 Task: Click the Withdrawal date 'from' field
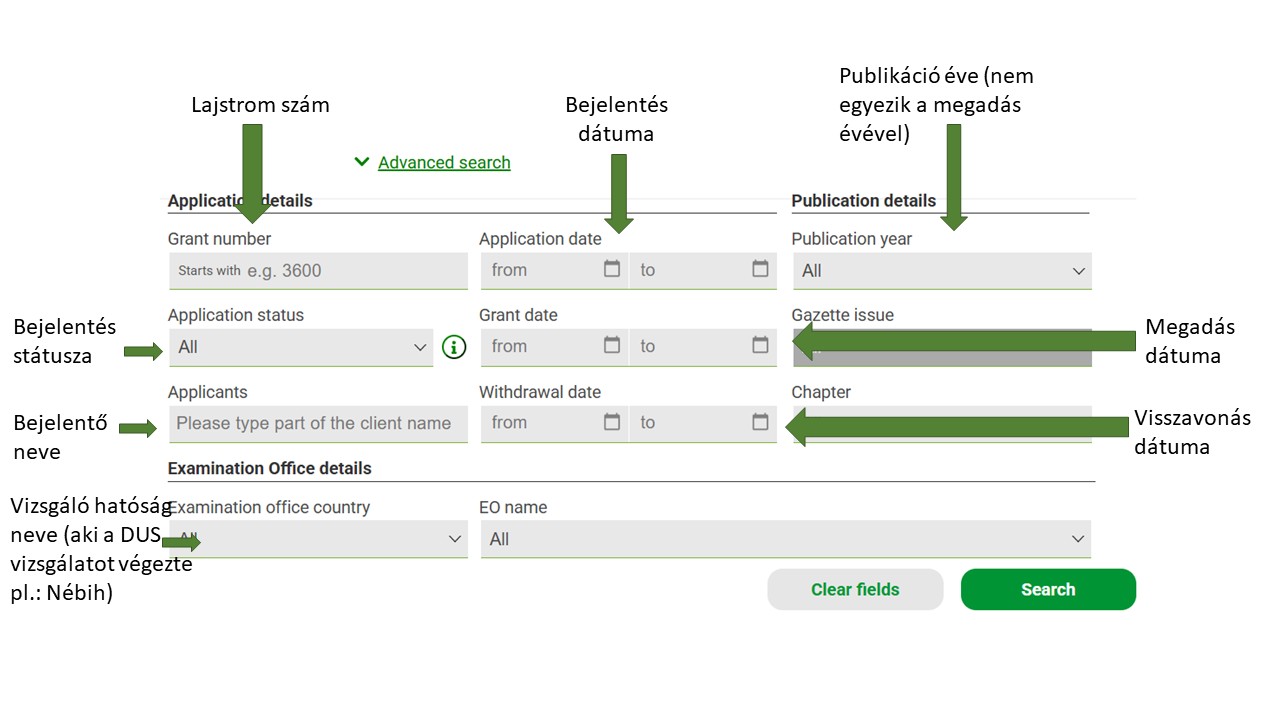(554, 423)
